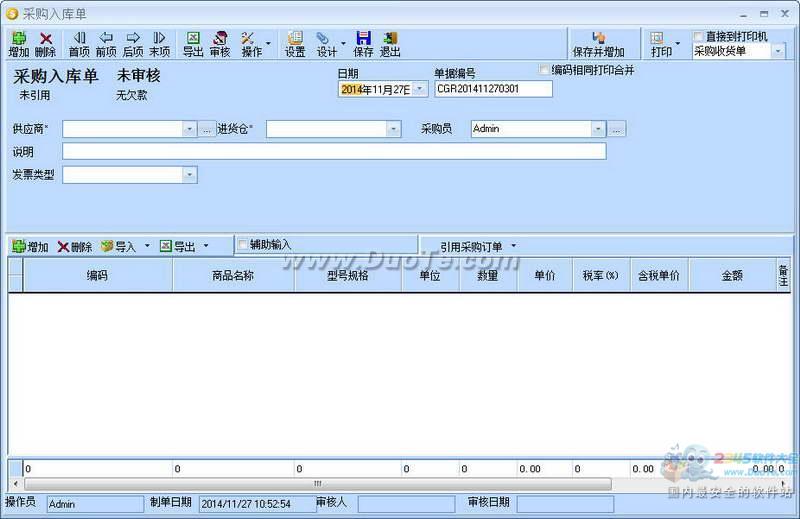The height and width of the screenshot is (519, 800).
Task: Enable the 直接到打印机 checkbox
Action: 698,36
